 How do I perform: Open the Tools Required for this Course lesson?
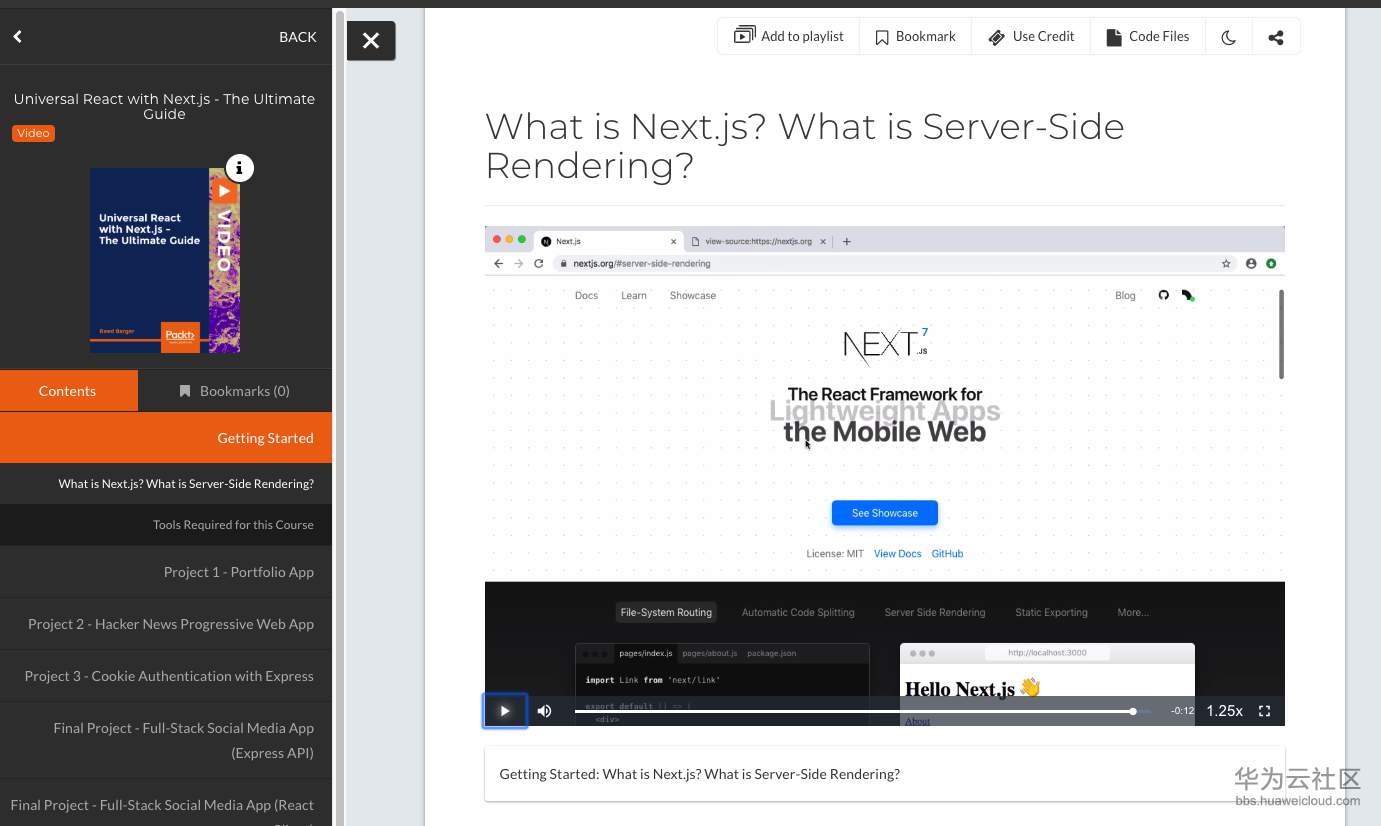click(x=166, y=525)
